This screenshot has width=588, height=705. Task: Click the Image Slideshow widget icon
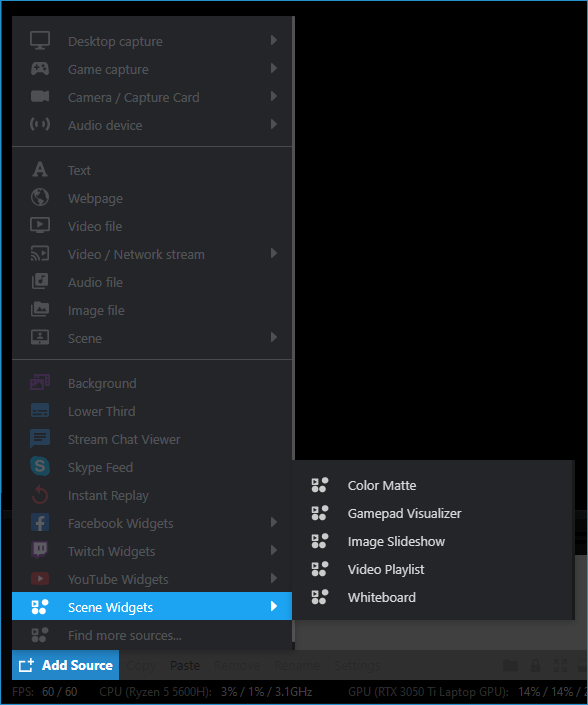(320, 541)
